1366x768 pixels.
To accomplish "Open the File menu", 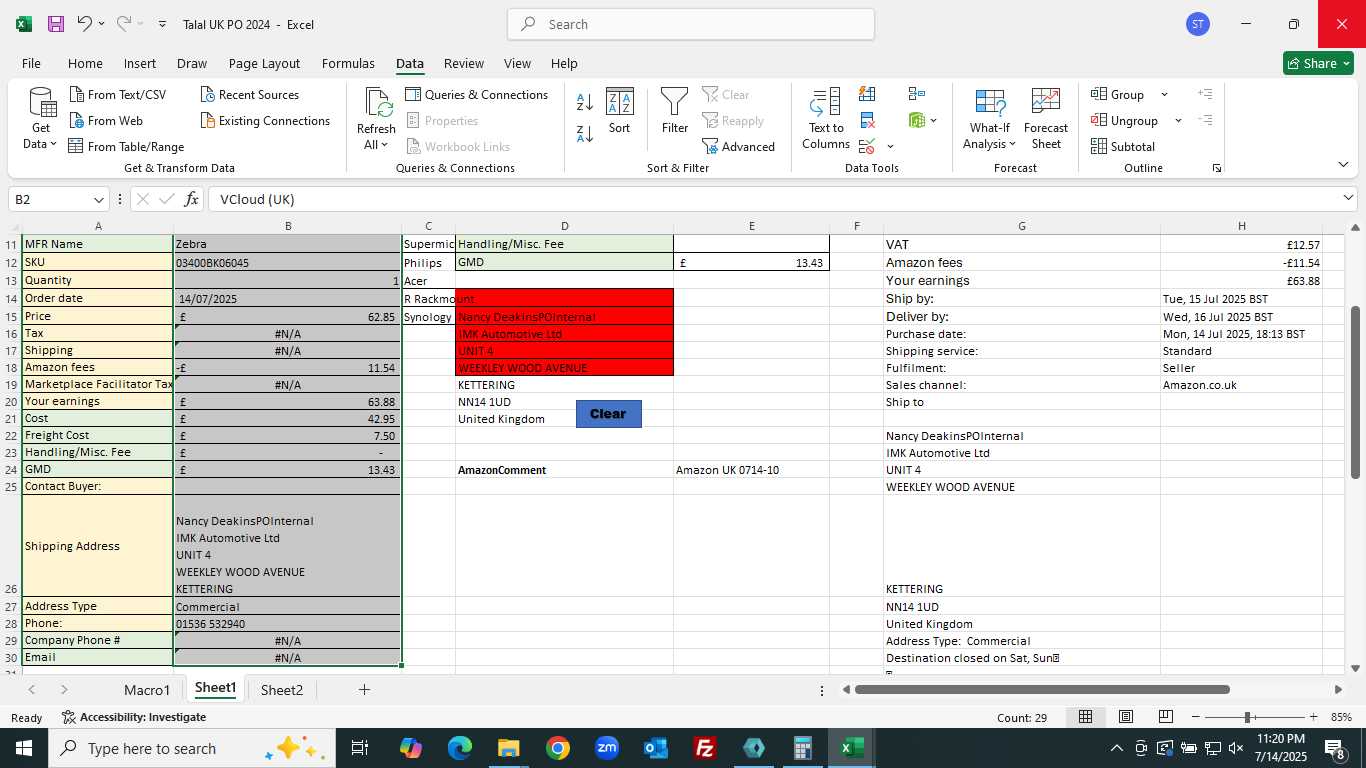I will coord(31,63).
